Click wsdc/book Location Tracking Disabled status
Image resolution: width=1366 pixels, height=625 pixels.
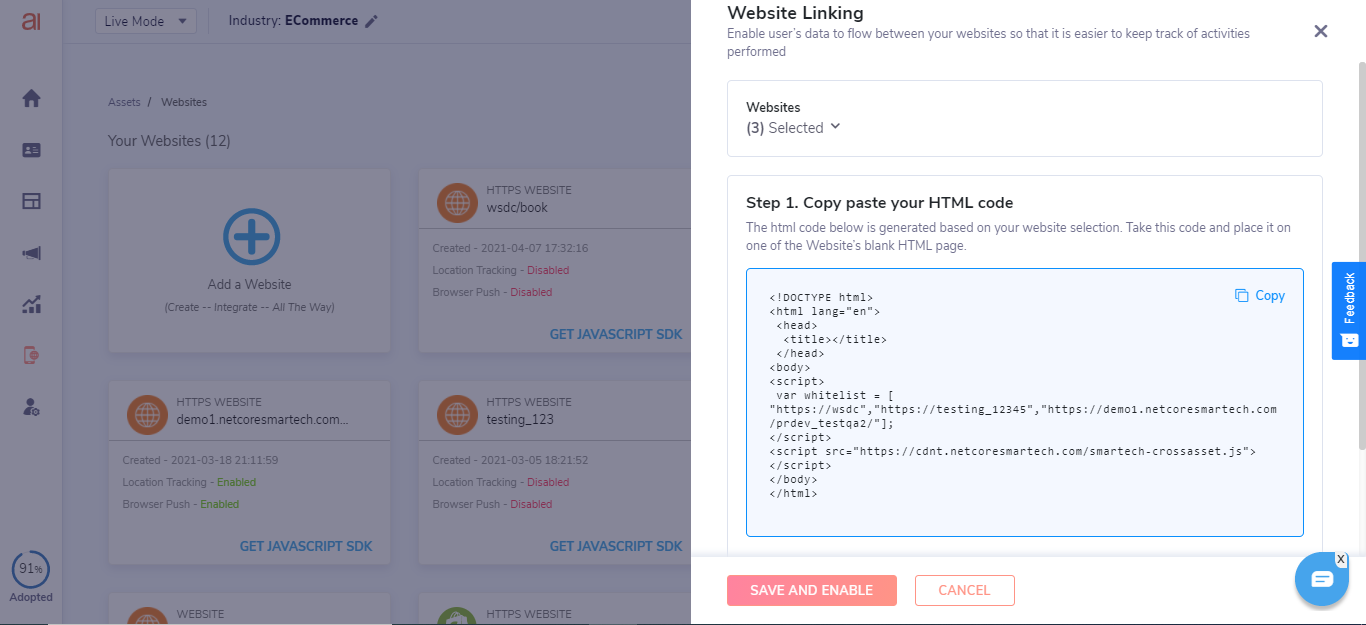click(547, 270)
